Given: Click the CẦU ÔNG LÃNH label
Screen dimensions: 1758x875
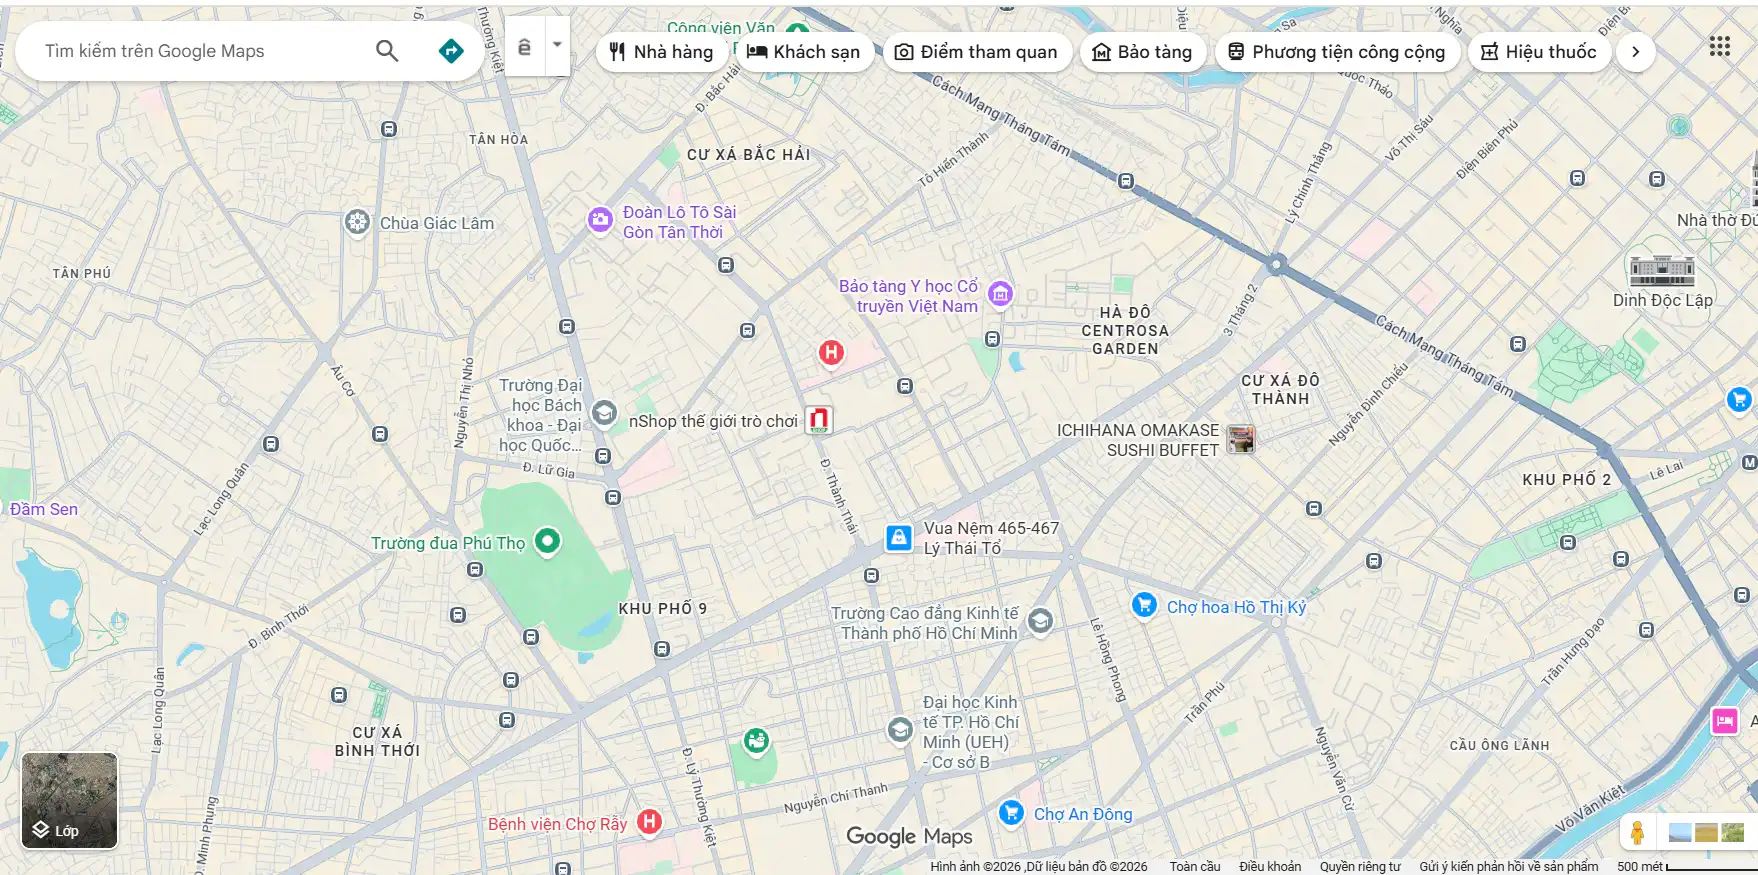Looking at the screenshot, I should pyautogui.click(x=1499, y=745).
